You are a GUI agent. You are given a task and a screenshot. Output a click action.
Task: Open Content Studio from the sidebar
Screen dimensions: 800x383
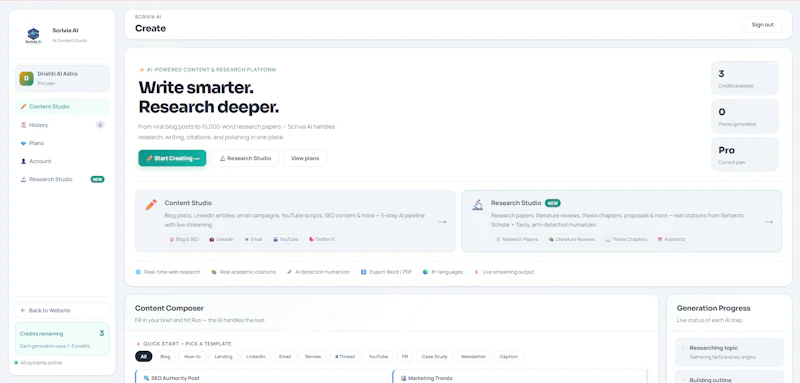point(62,107)
